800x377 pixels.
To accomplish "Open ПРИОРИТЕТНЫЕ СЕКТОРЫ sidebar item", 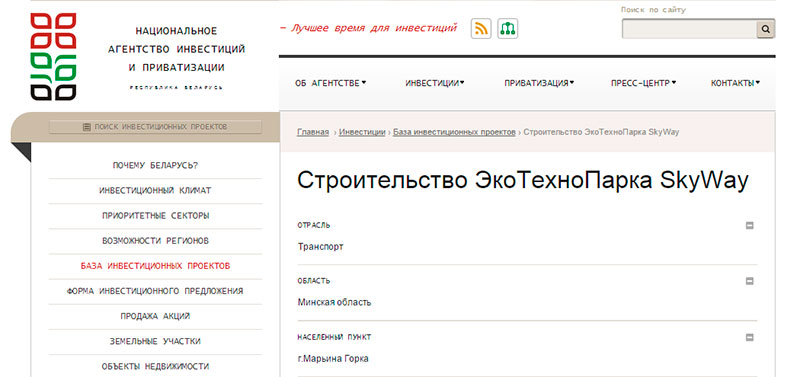I will coord(155,215).
